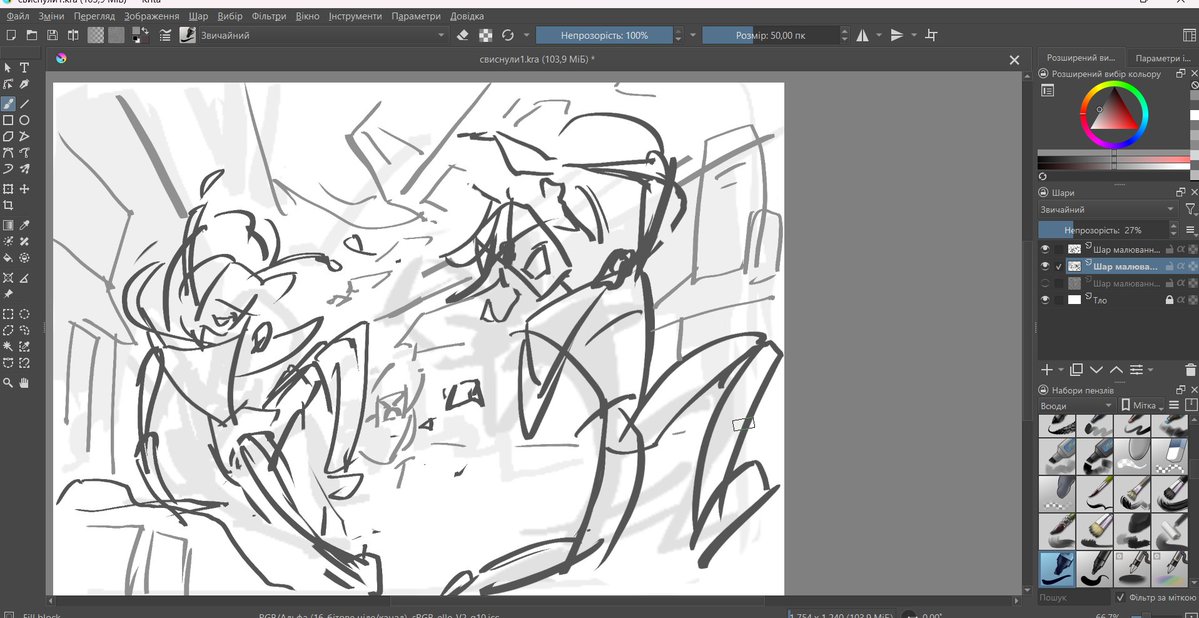The width and height of the screenshot is (1199, 618).
Task: Select the Gradient tool
Action: click(8, 225)
